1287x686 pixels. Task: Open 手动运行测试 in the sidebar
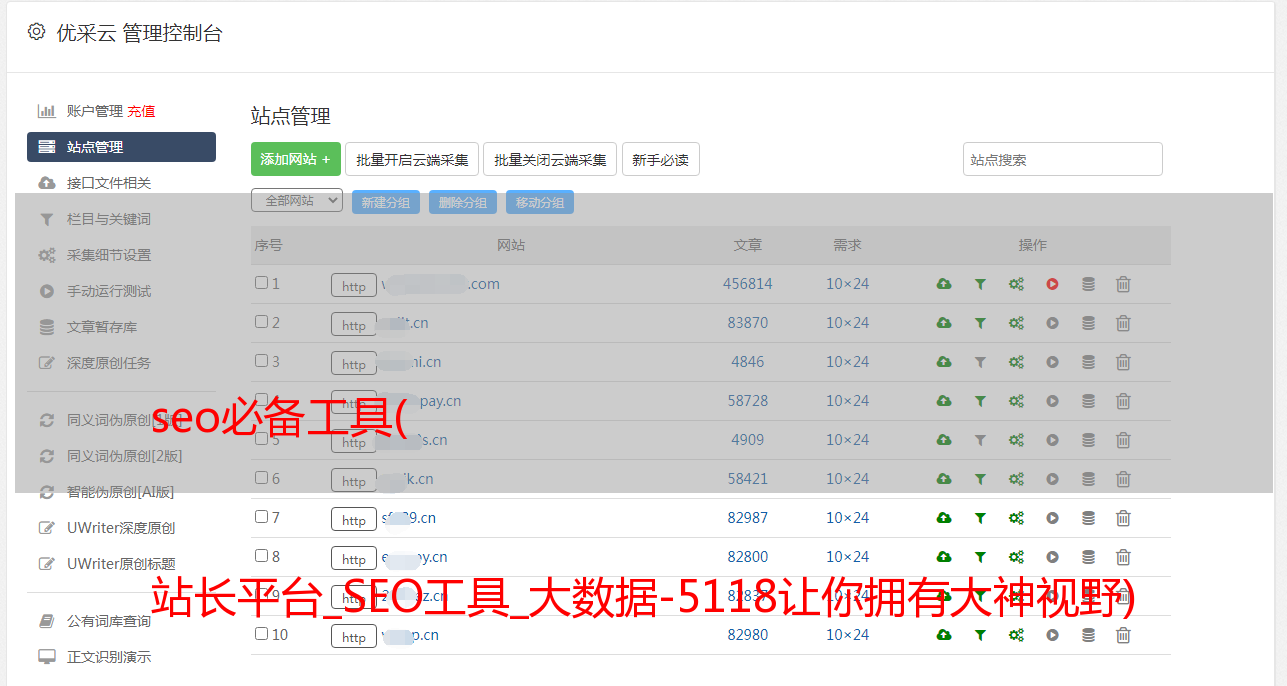pos(109,291)
